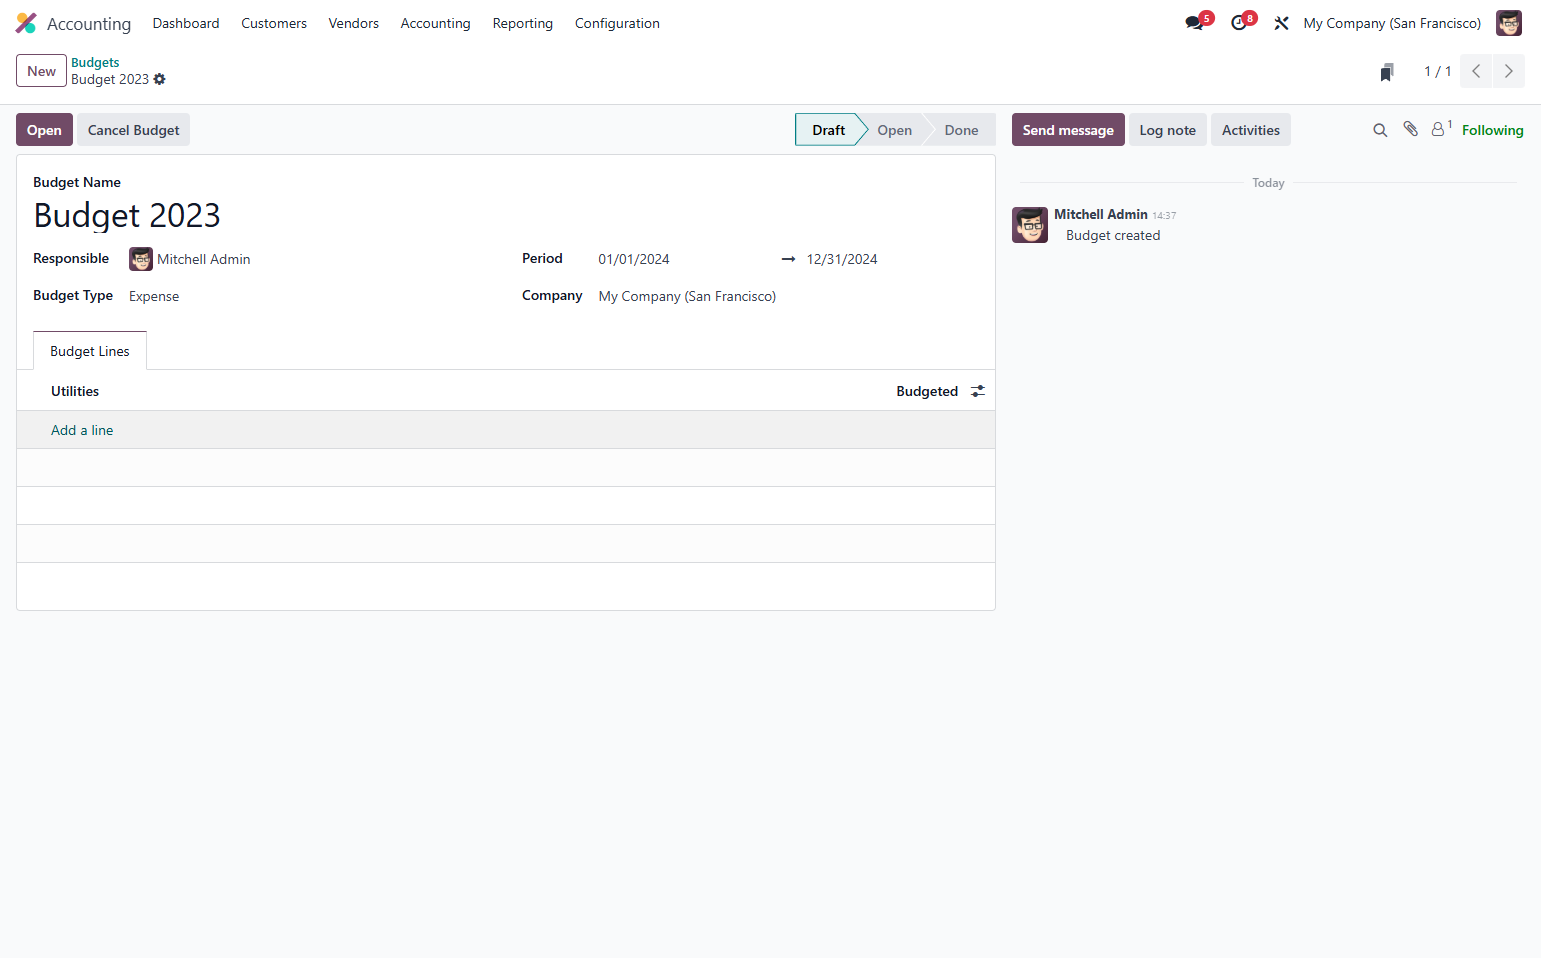This screenshot has height=958, width=1541.
Task: Click the Log note button
Action: point(1168,130)
